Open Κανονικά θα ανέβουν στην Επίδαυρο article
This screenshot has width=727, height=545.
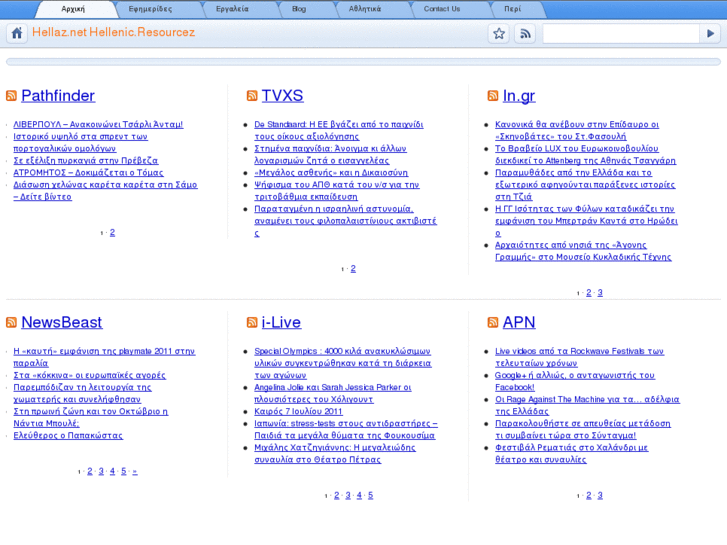(x=577, y=130)
